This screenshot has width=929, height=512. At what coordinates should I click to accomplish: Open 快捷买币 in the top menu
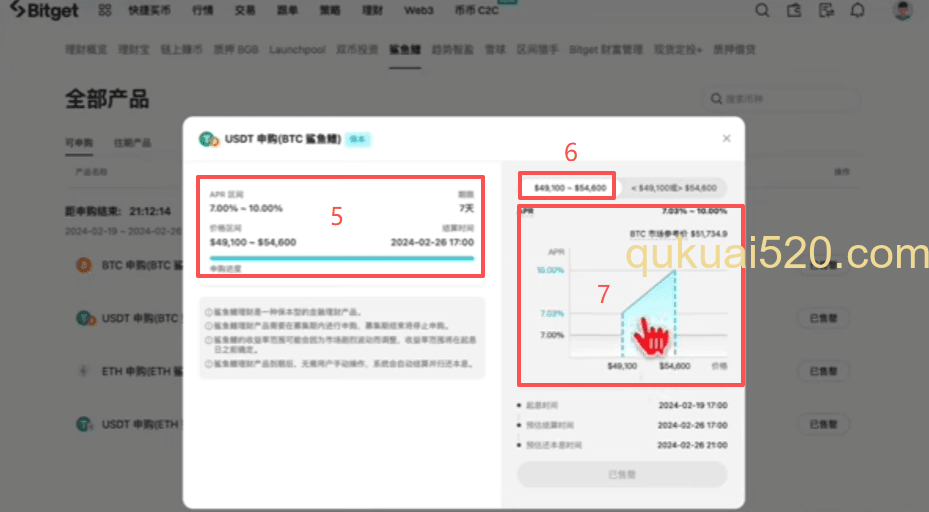(150, 10)
